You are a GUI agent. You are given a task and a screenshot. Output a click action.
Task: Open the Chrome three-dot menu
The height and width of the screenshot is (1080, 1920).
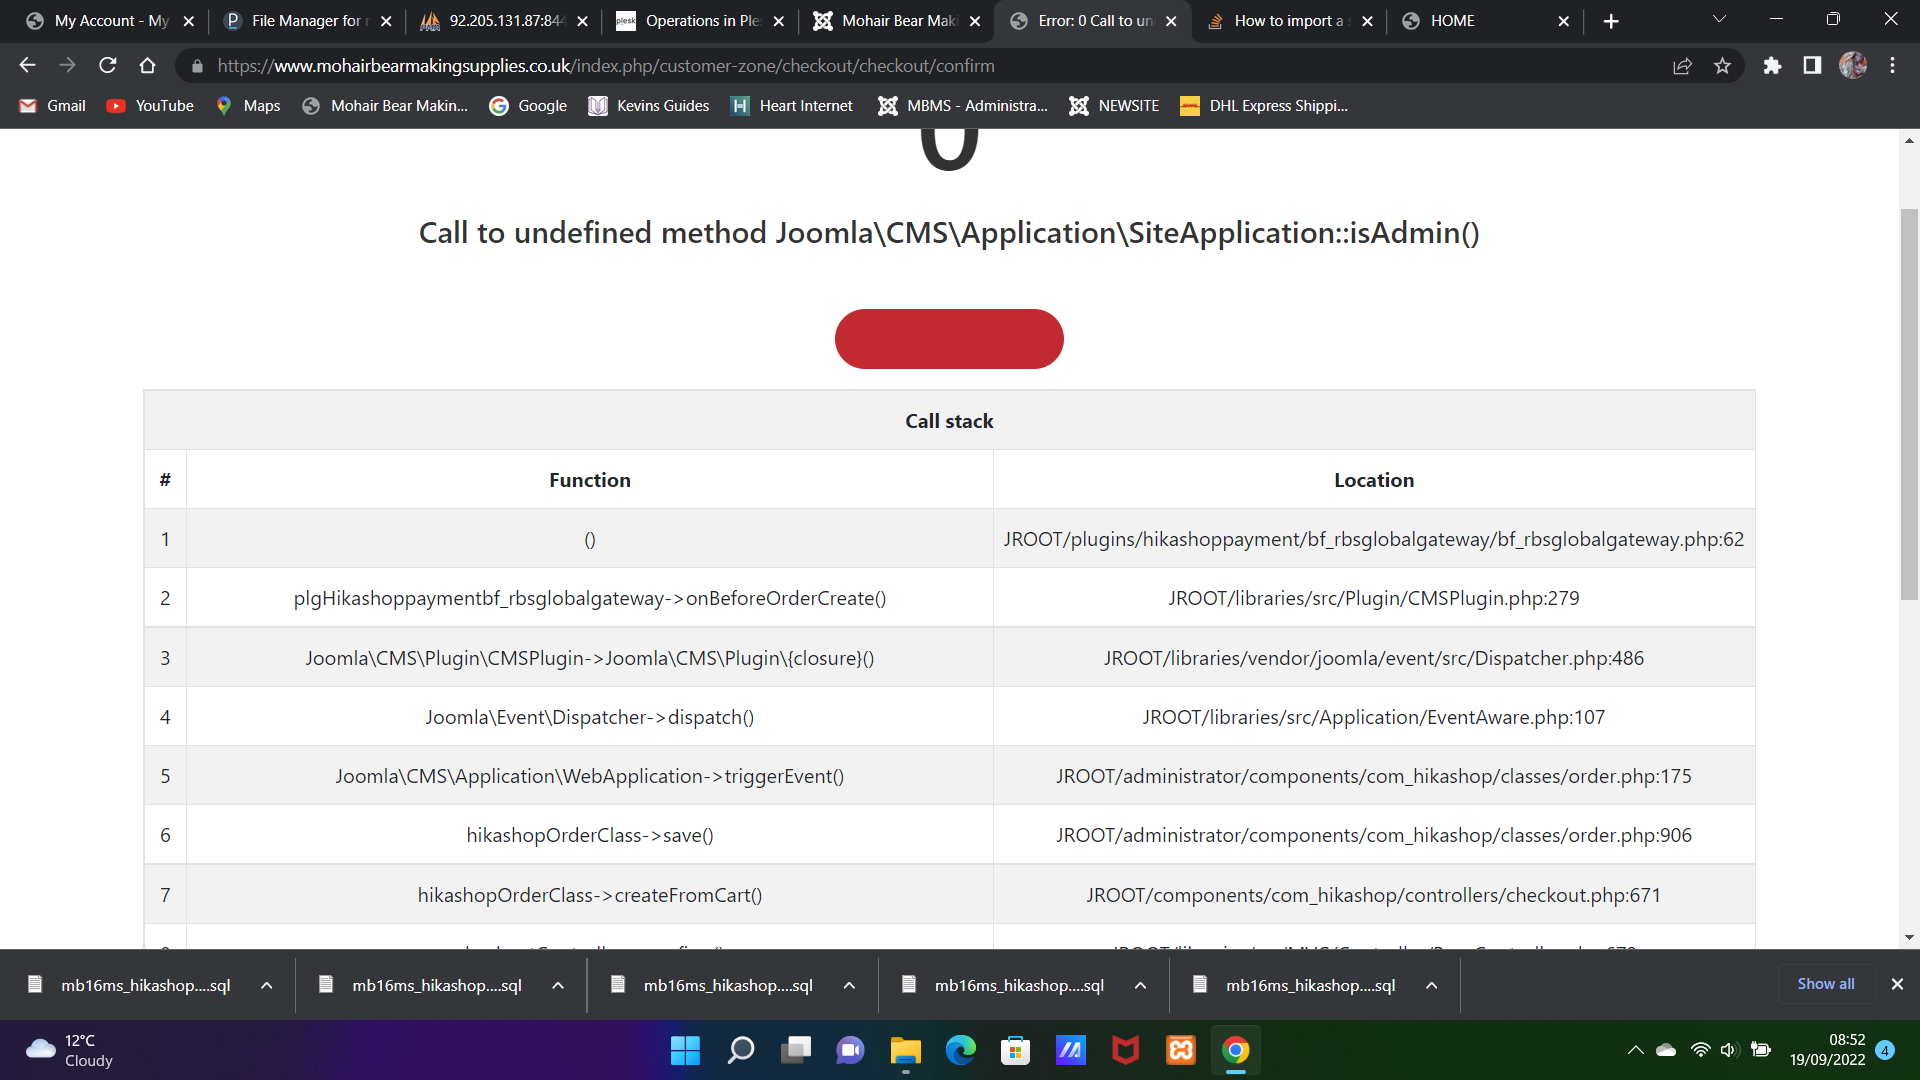[1892, 66]
